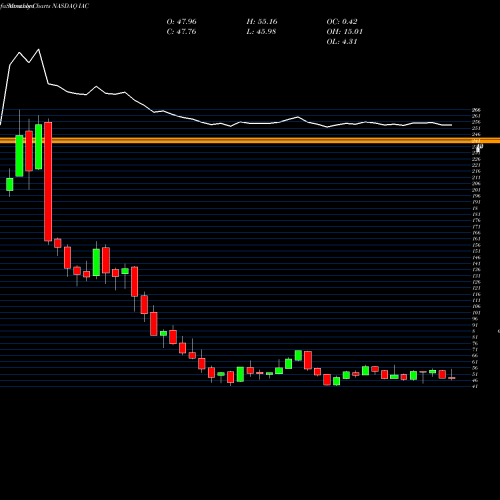Screen dimensions: 500x500
Task: Click the highest peak of the white line
Action: tap(39, 50)
